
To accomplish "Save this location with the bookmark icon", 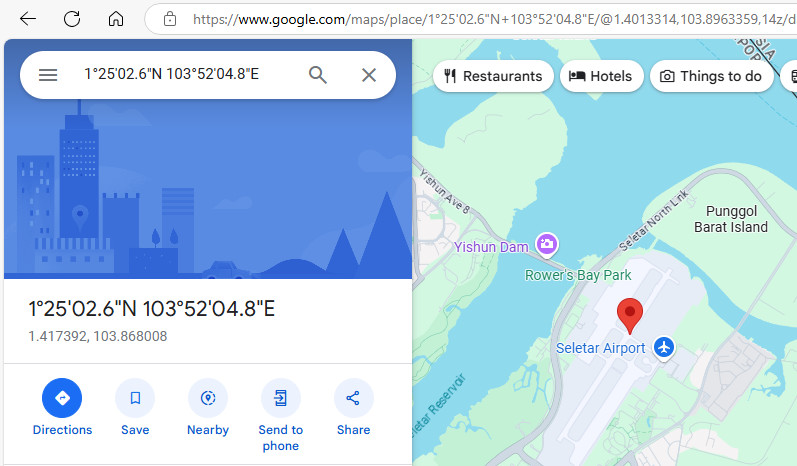I will [135, 398].
